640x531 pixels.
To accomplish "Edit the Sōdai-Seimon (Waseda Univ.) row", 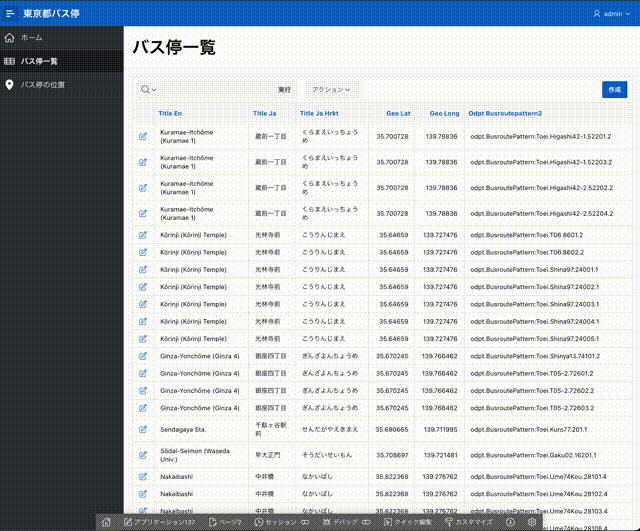I will point(143,455).
